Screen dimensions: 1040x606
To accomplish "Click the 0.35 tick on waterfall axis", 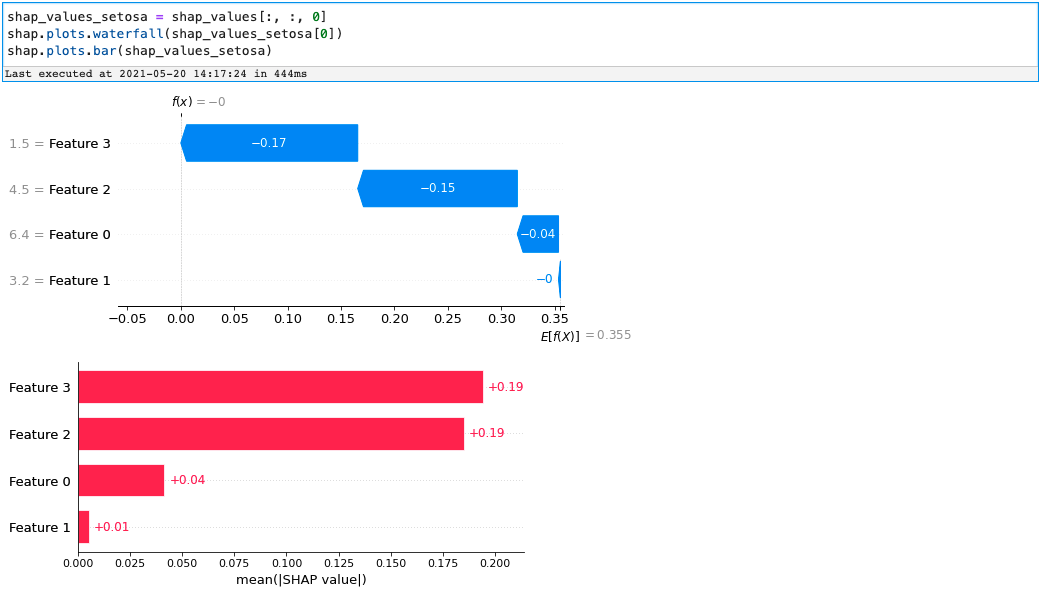I will pyautogui.click(x=555, y=315).
